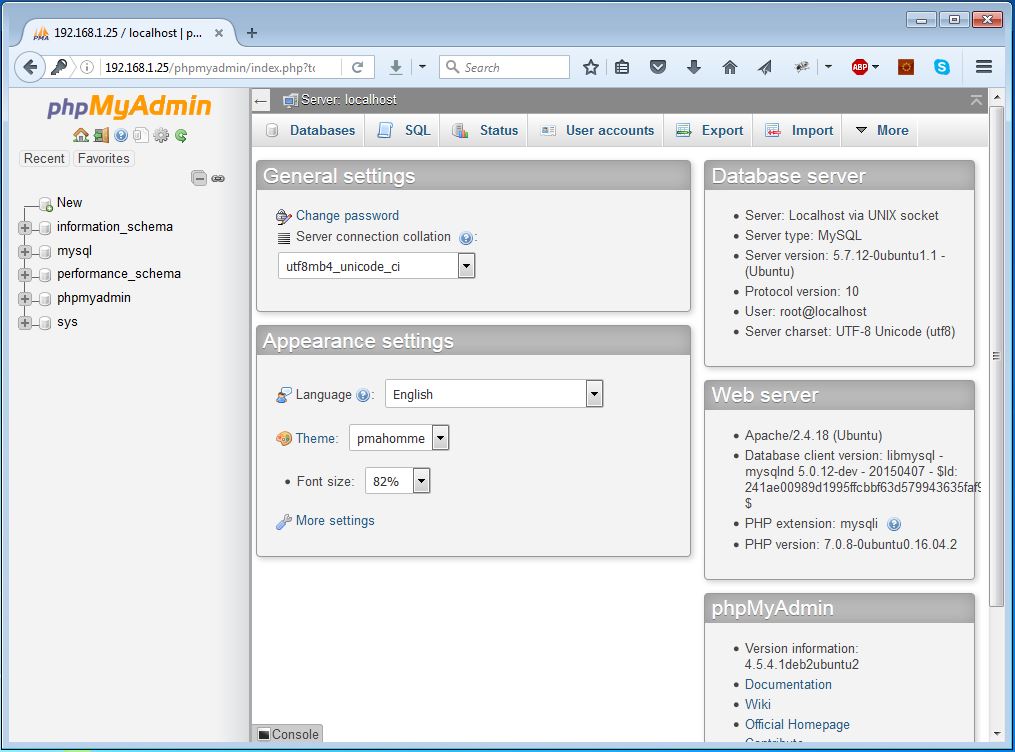Select the sys database name
The image size is (1015, 752).
pyautogui.click(x=67, y=322)
